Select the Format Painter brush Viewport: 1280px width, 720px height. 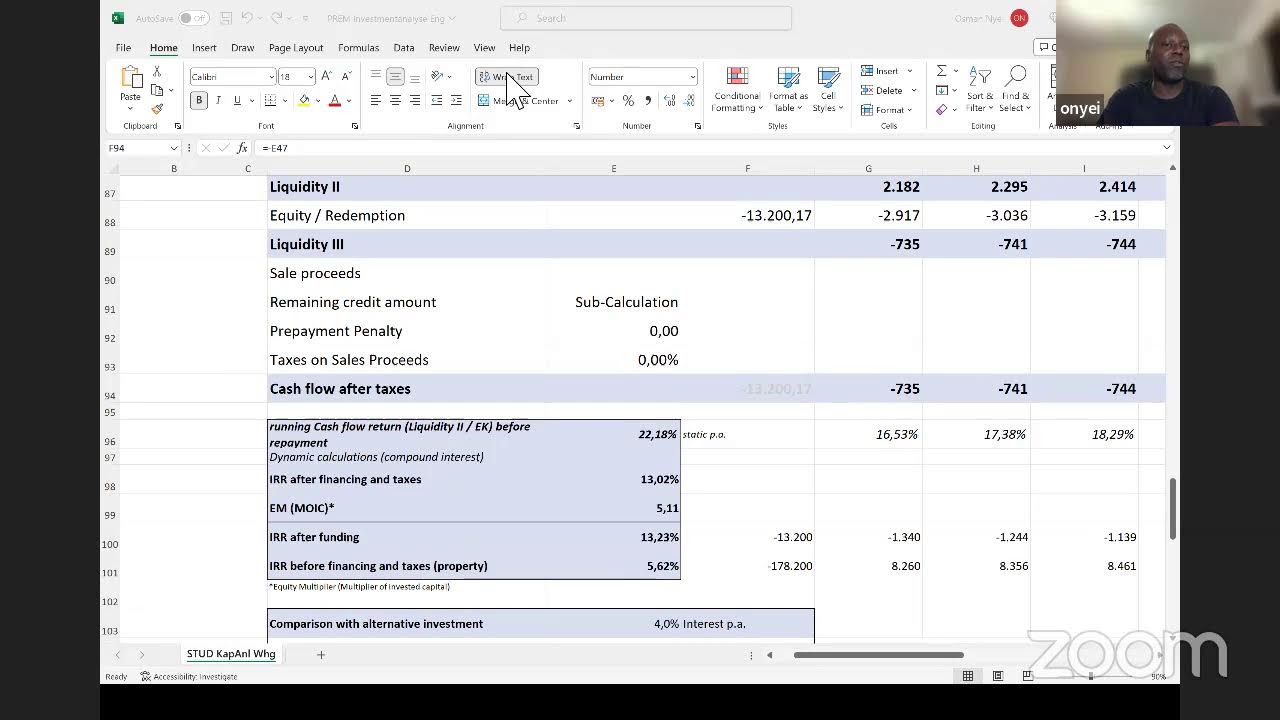(x=157, y=108)
